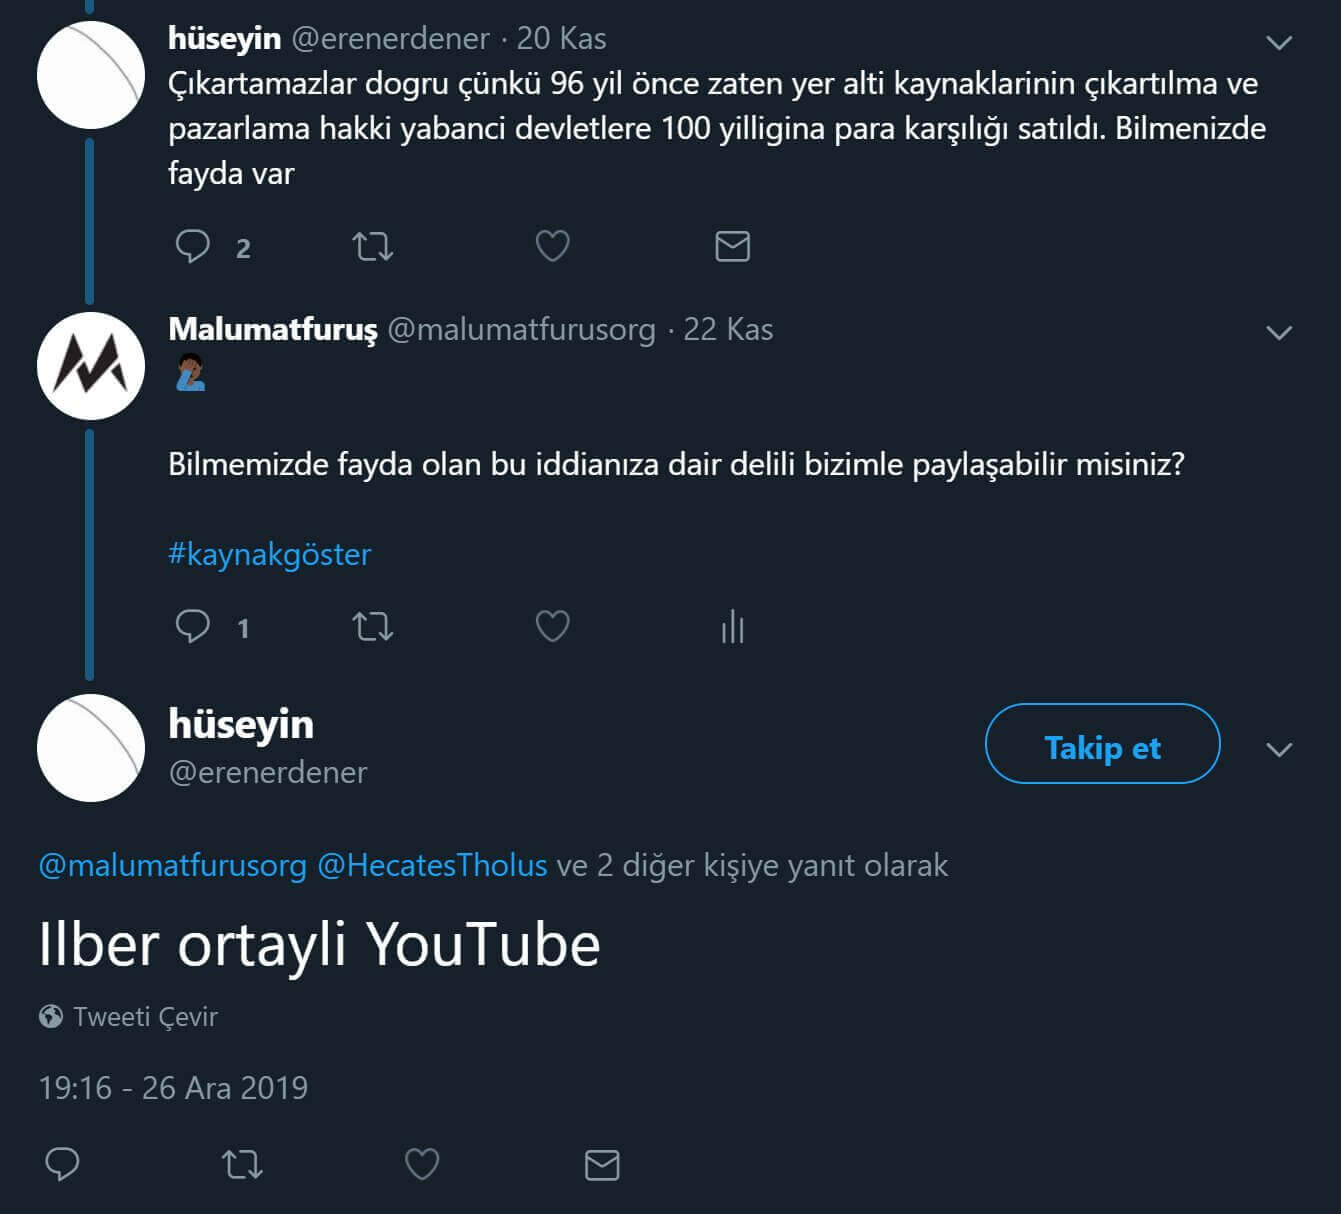Open dropdown arrow beside Takip et button
Screen dimensions: 1341x1214
click(1279, 749)
